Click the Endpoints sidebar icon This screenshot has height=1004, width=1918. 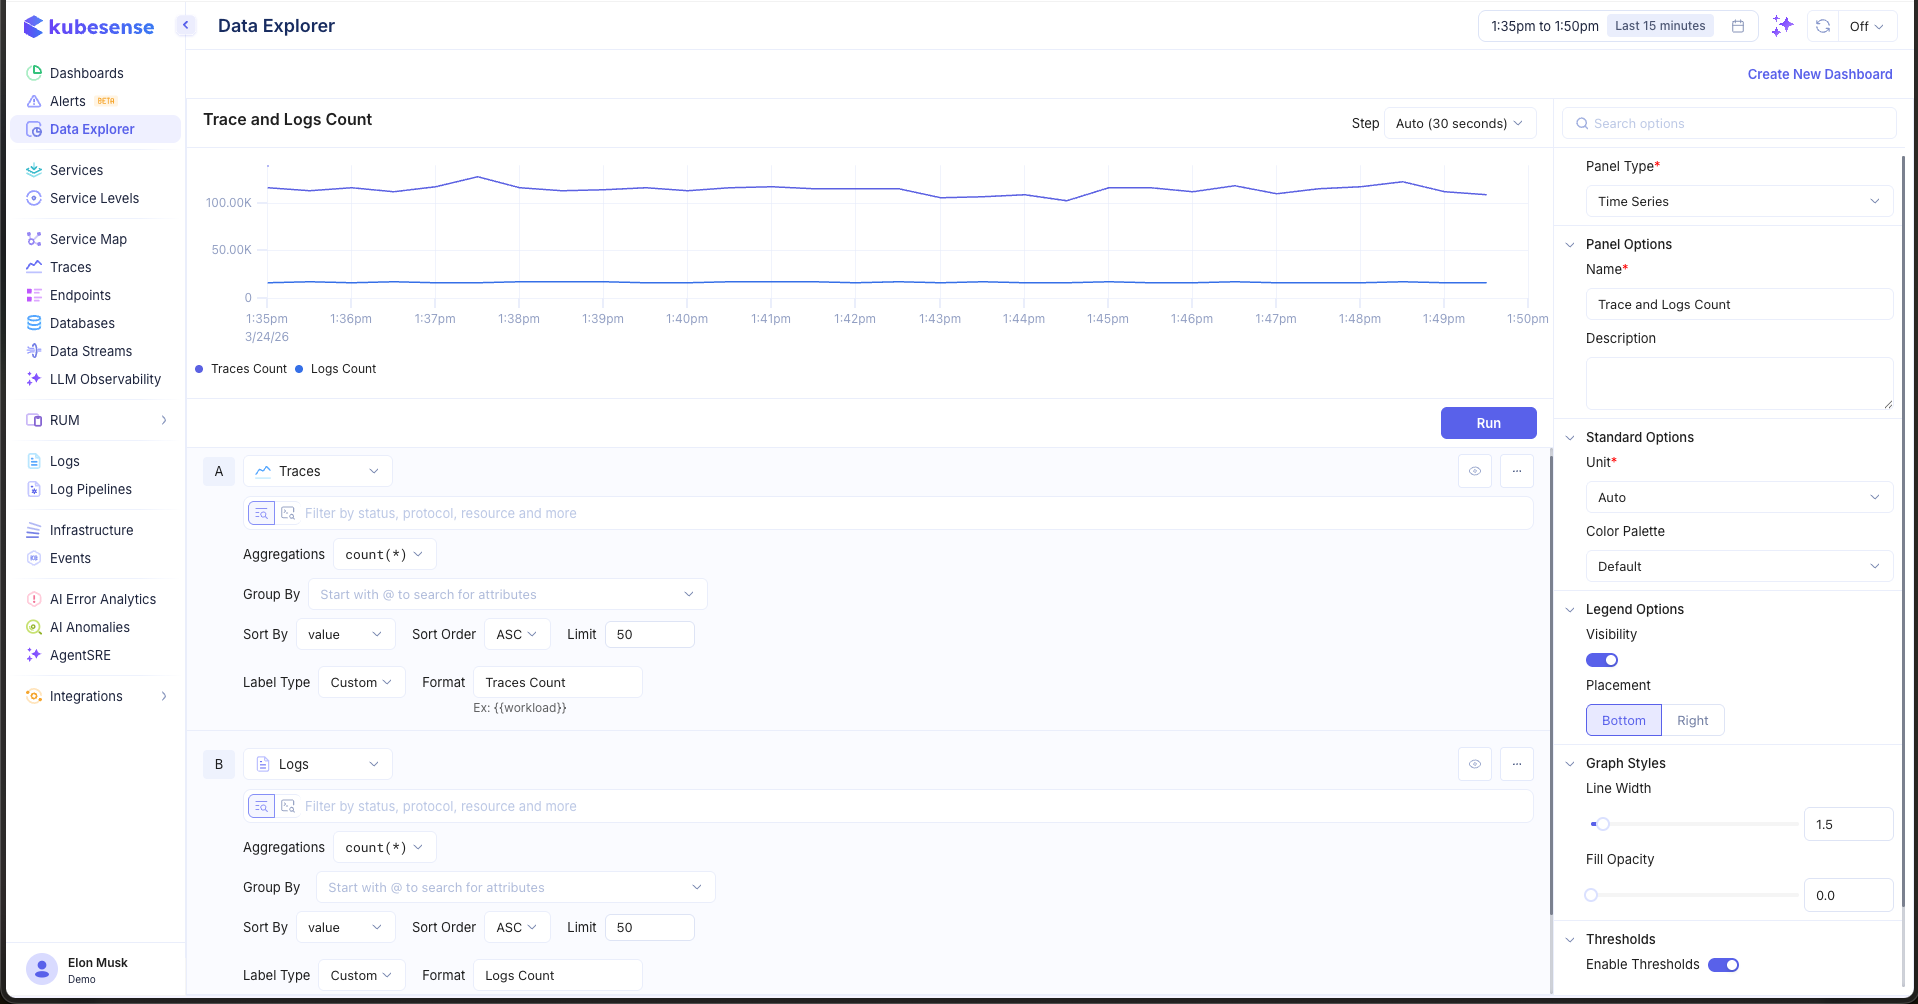(34, 295)
